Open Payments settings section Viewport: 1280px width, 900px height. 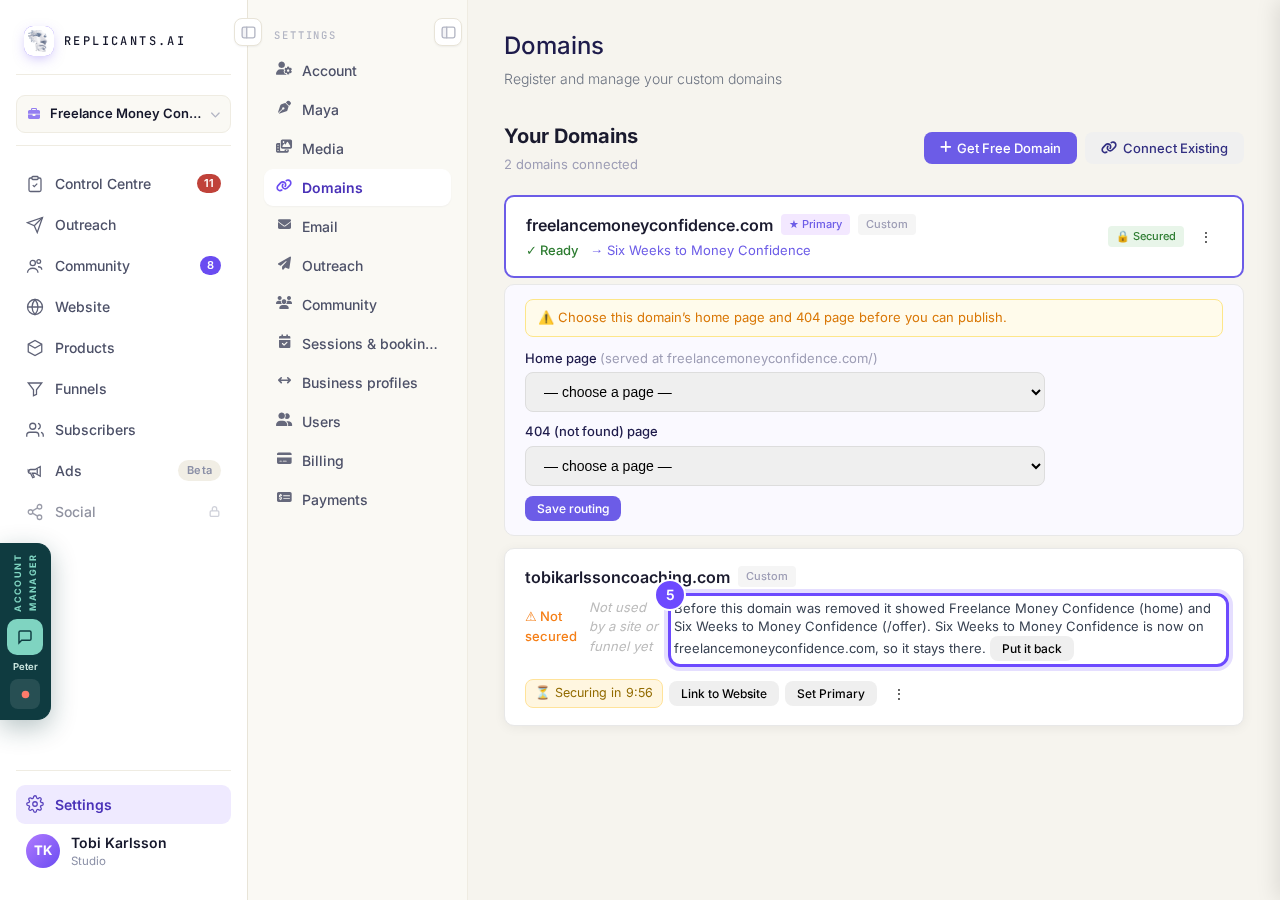point(358,499)
